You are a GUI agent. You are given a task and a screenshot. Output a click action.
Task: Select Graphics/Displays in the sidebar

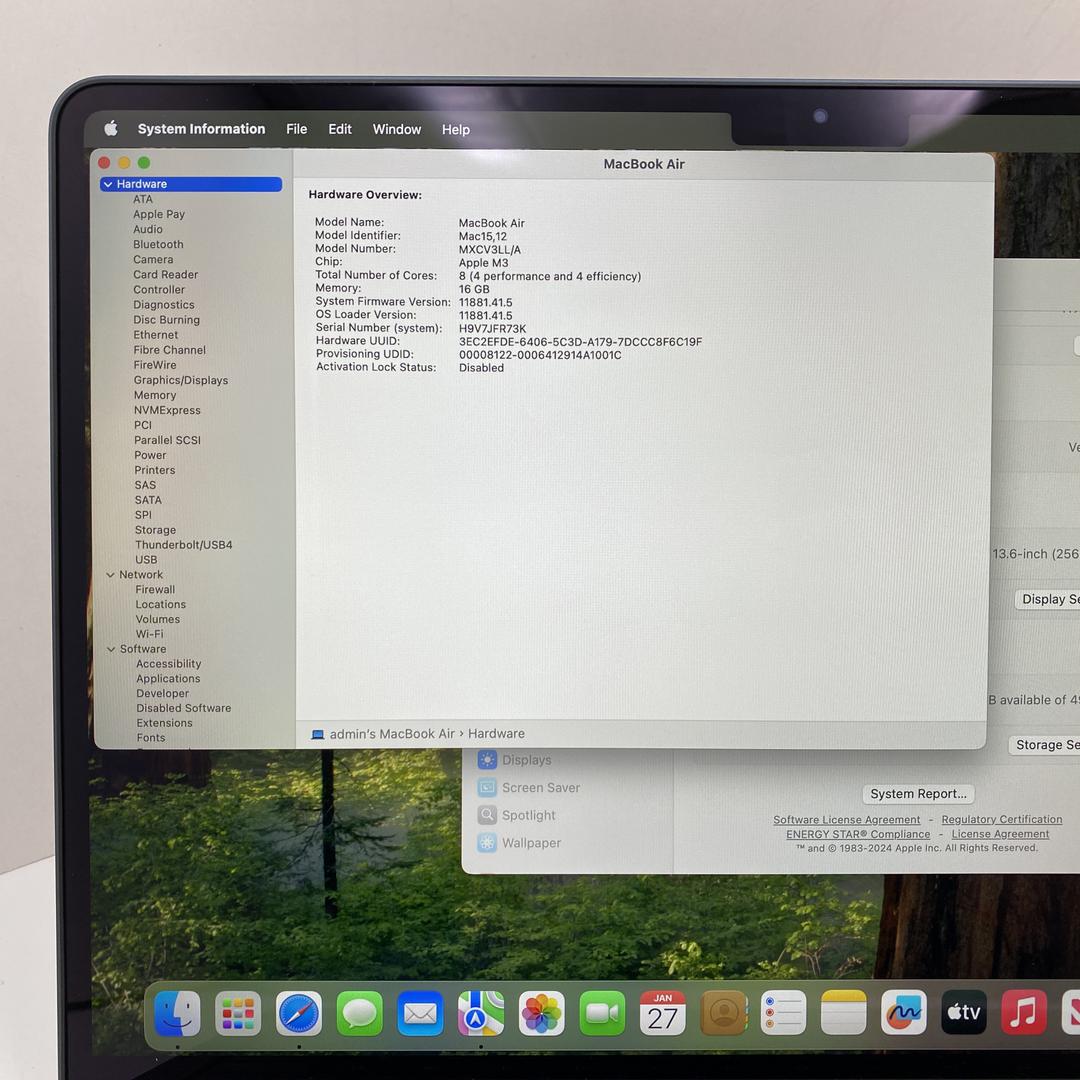[x=180, y=380]
